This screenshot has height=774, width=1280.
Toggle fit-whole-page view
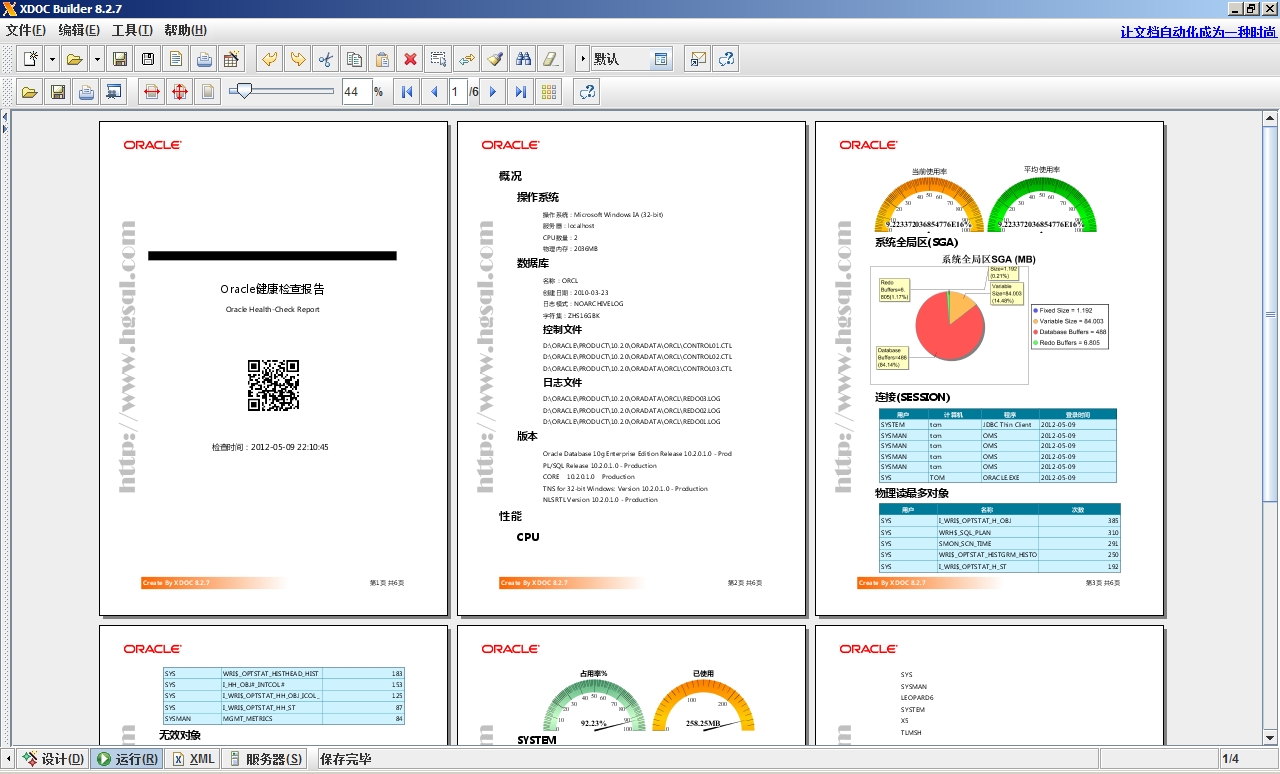pos(178,91)
